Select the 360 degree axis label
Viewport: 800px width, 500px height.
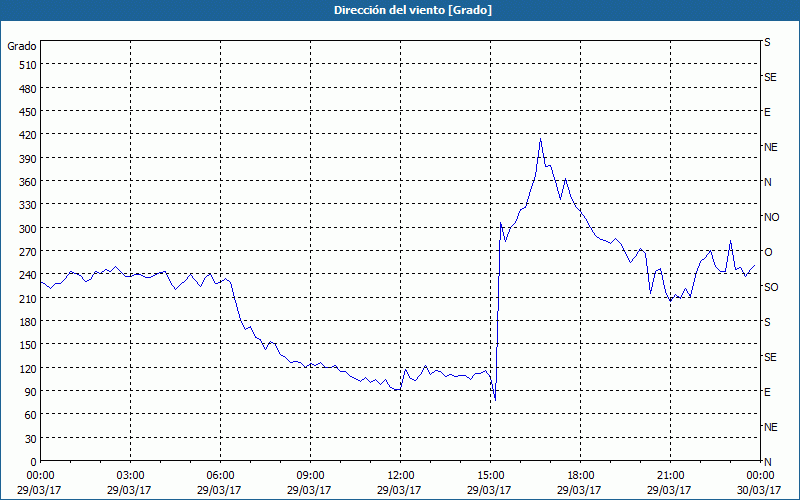(x=28, y=182)
